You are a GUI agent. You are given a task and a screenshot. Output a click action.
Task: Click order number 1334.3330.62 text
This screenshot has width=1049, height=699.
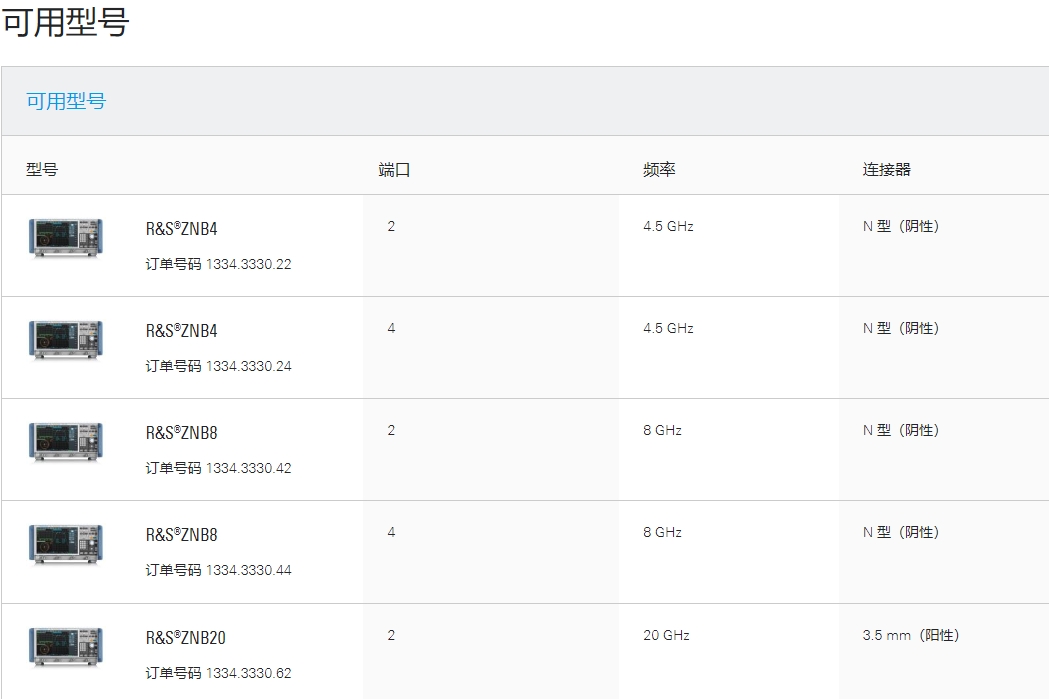[248, 673]
